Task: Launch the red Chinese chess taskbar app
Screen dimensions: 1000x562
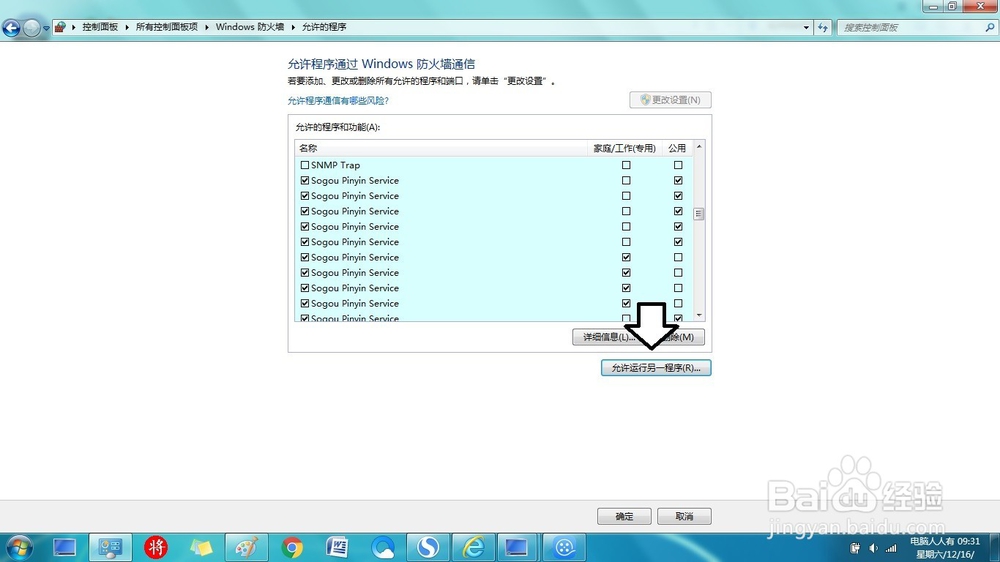Action: pos(156,547)
